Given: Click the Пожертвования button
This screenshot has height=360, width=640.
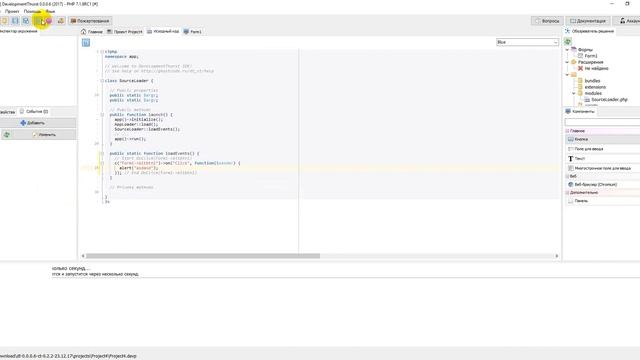Looking at the screenshot, I should click(90, 21).
